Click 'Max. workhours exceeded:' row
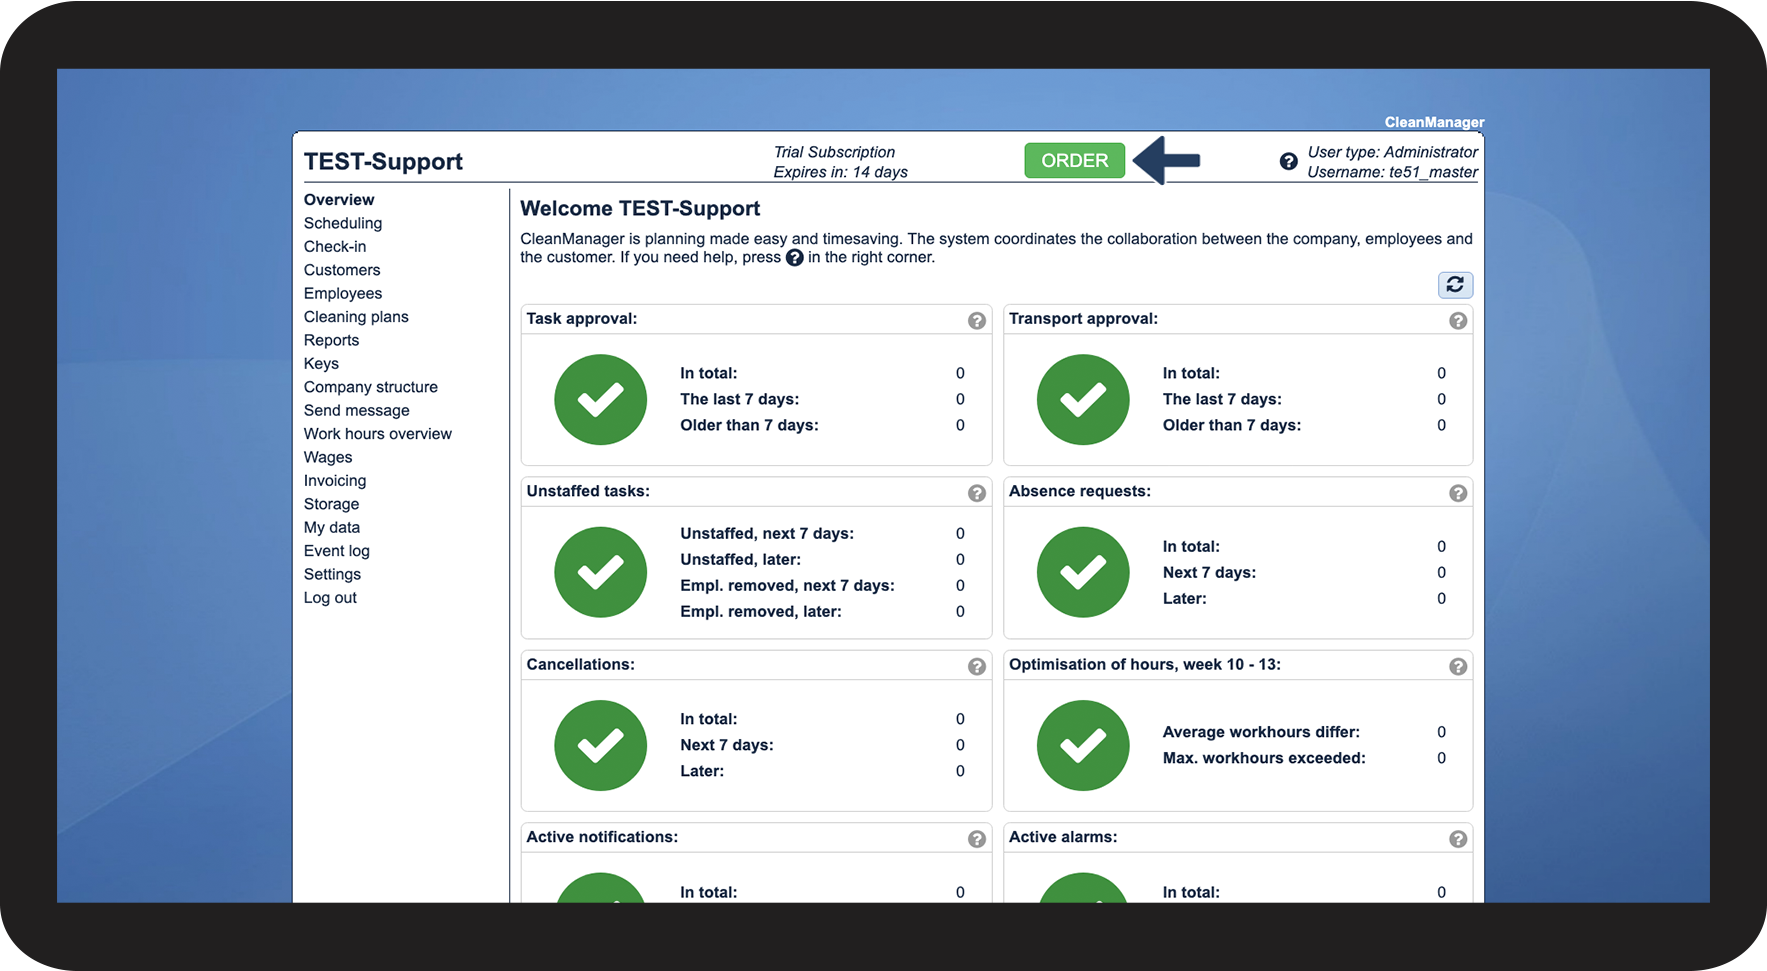The width and height of the screenshot is (1767, 971). click(1264, 759)
